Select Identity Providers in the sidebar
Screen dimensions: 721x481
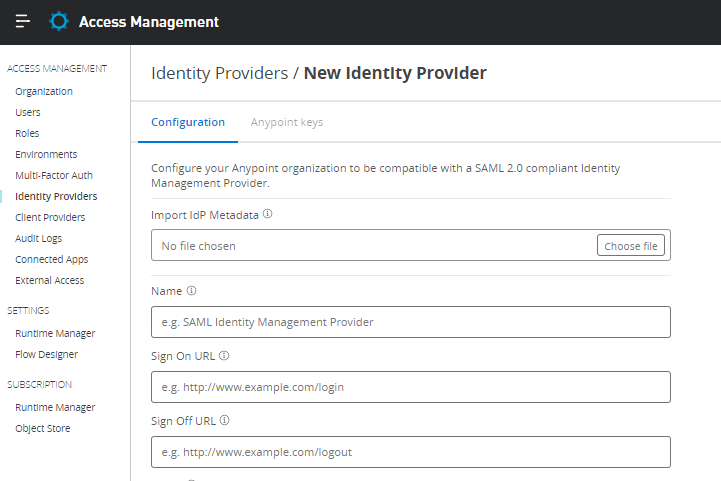(x=56, y=196)
